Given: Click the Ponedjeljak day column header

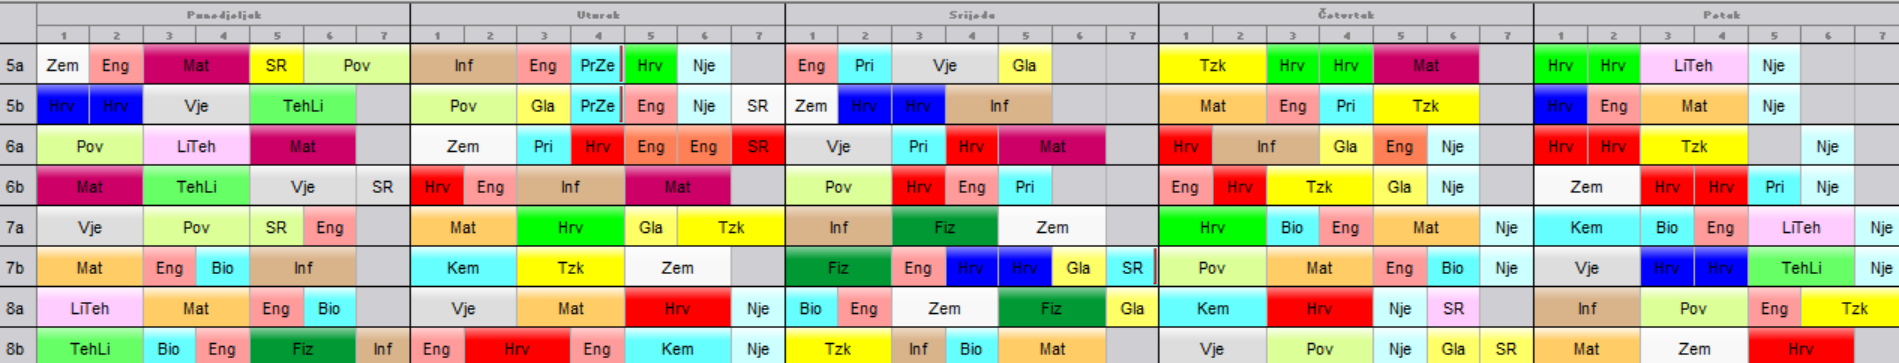Looking at the screenshot, I should click(x=223, y=15).
